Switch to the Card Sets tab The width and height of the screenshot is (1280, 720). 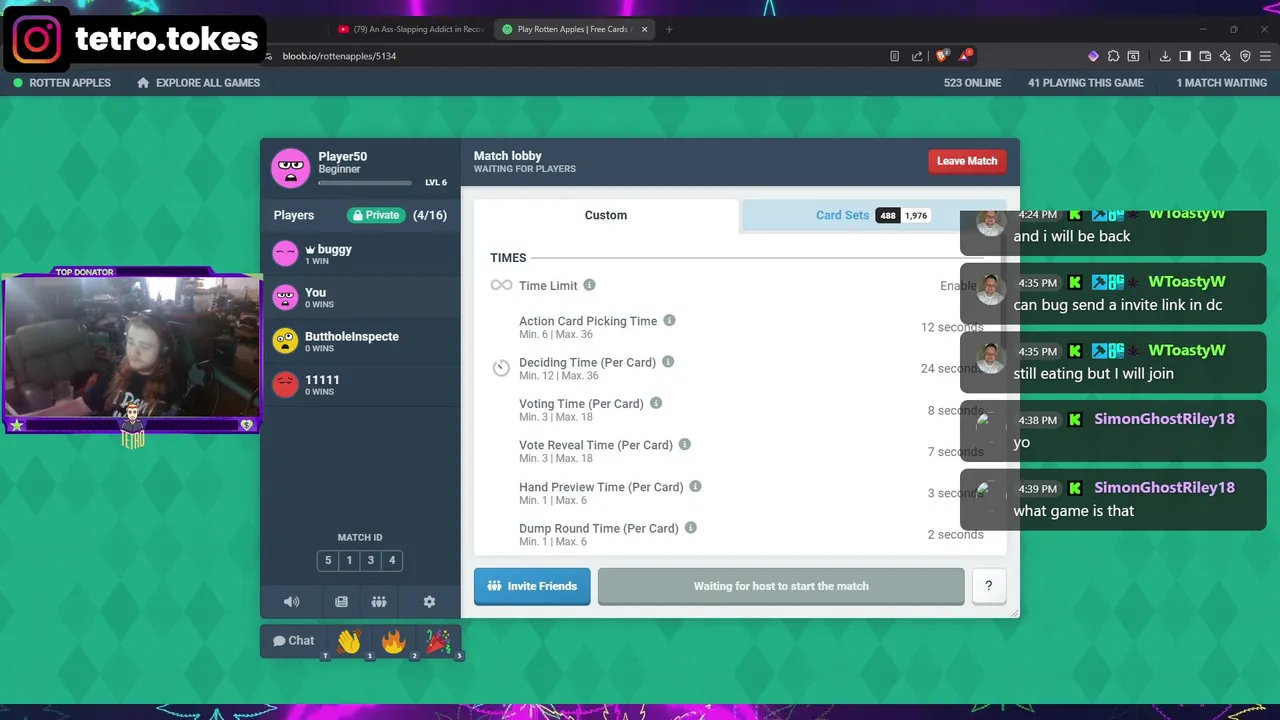point(872,215)
